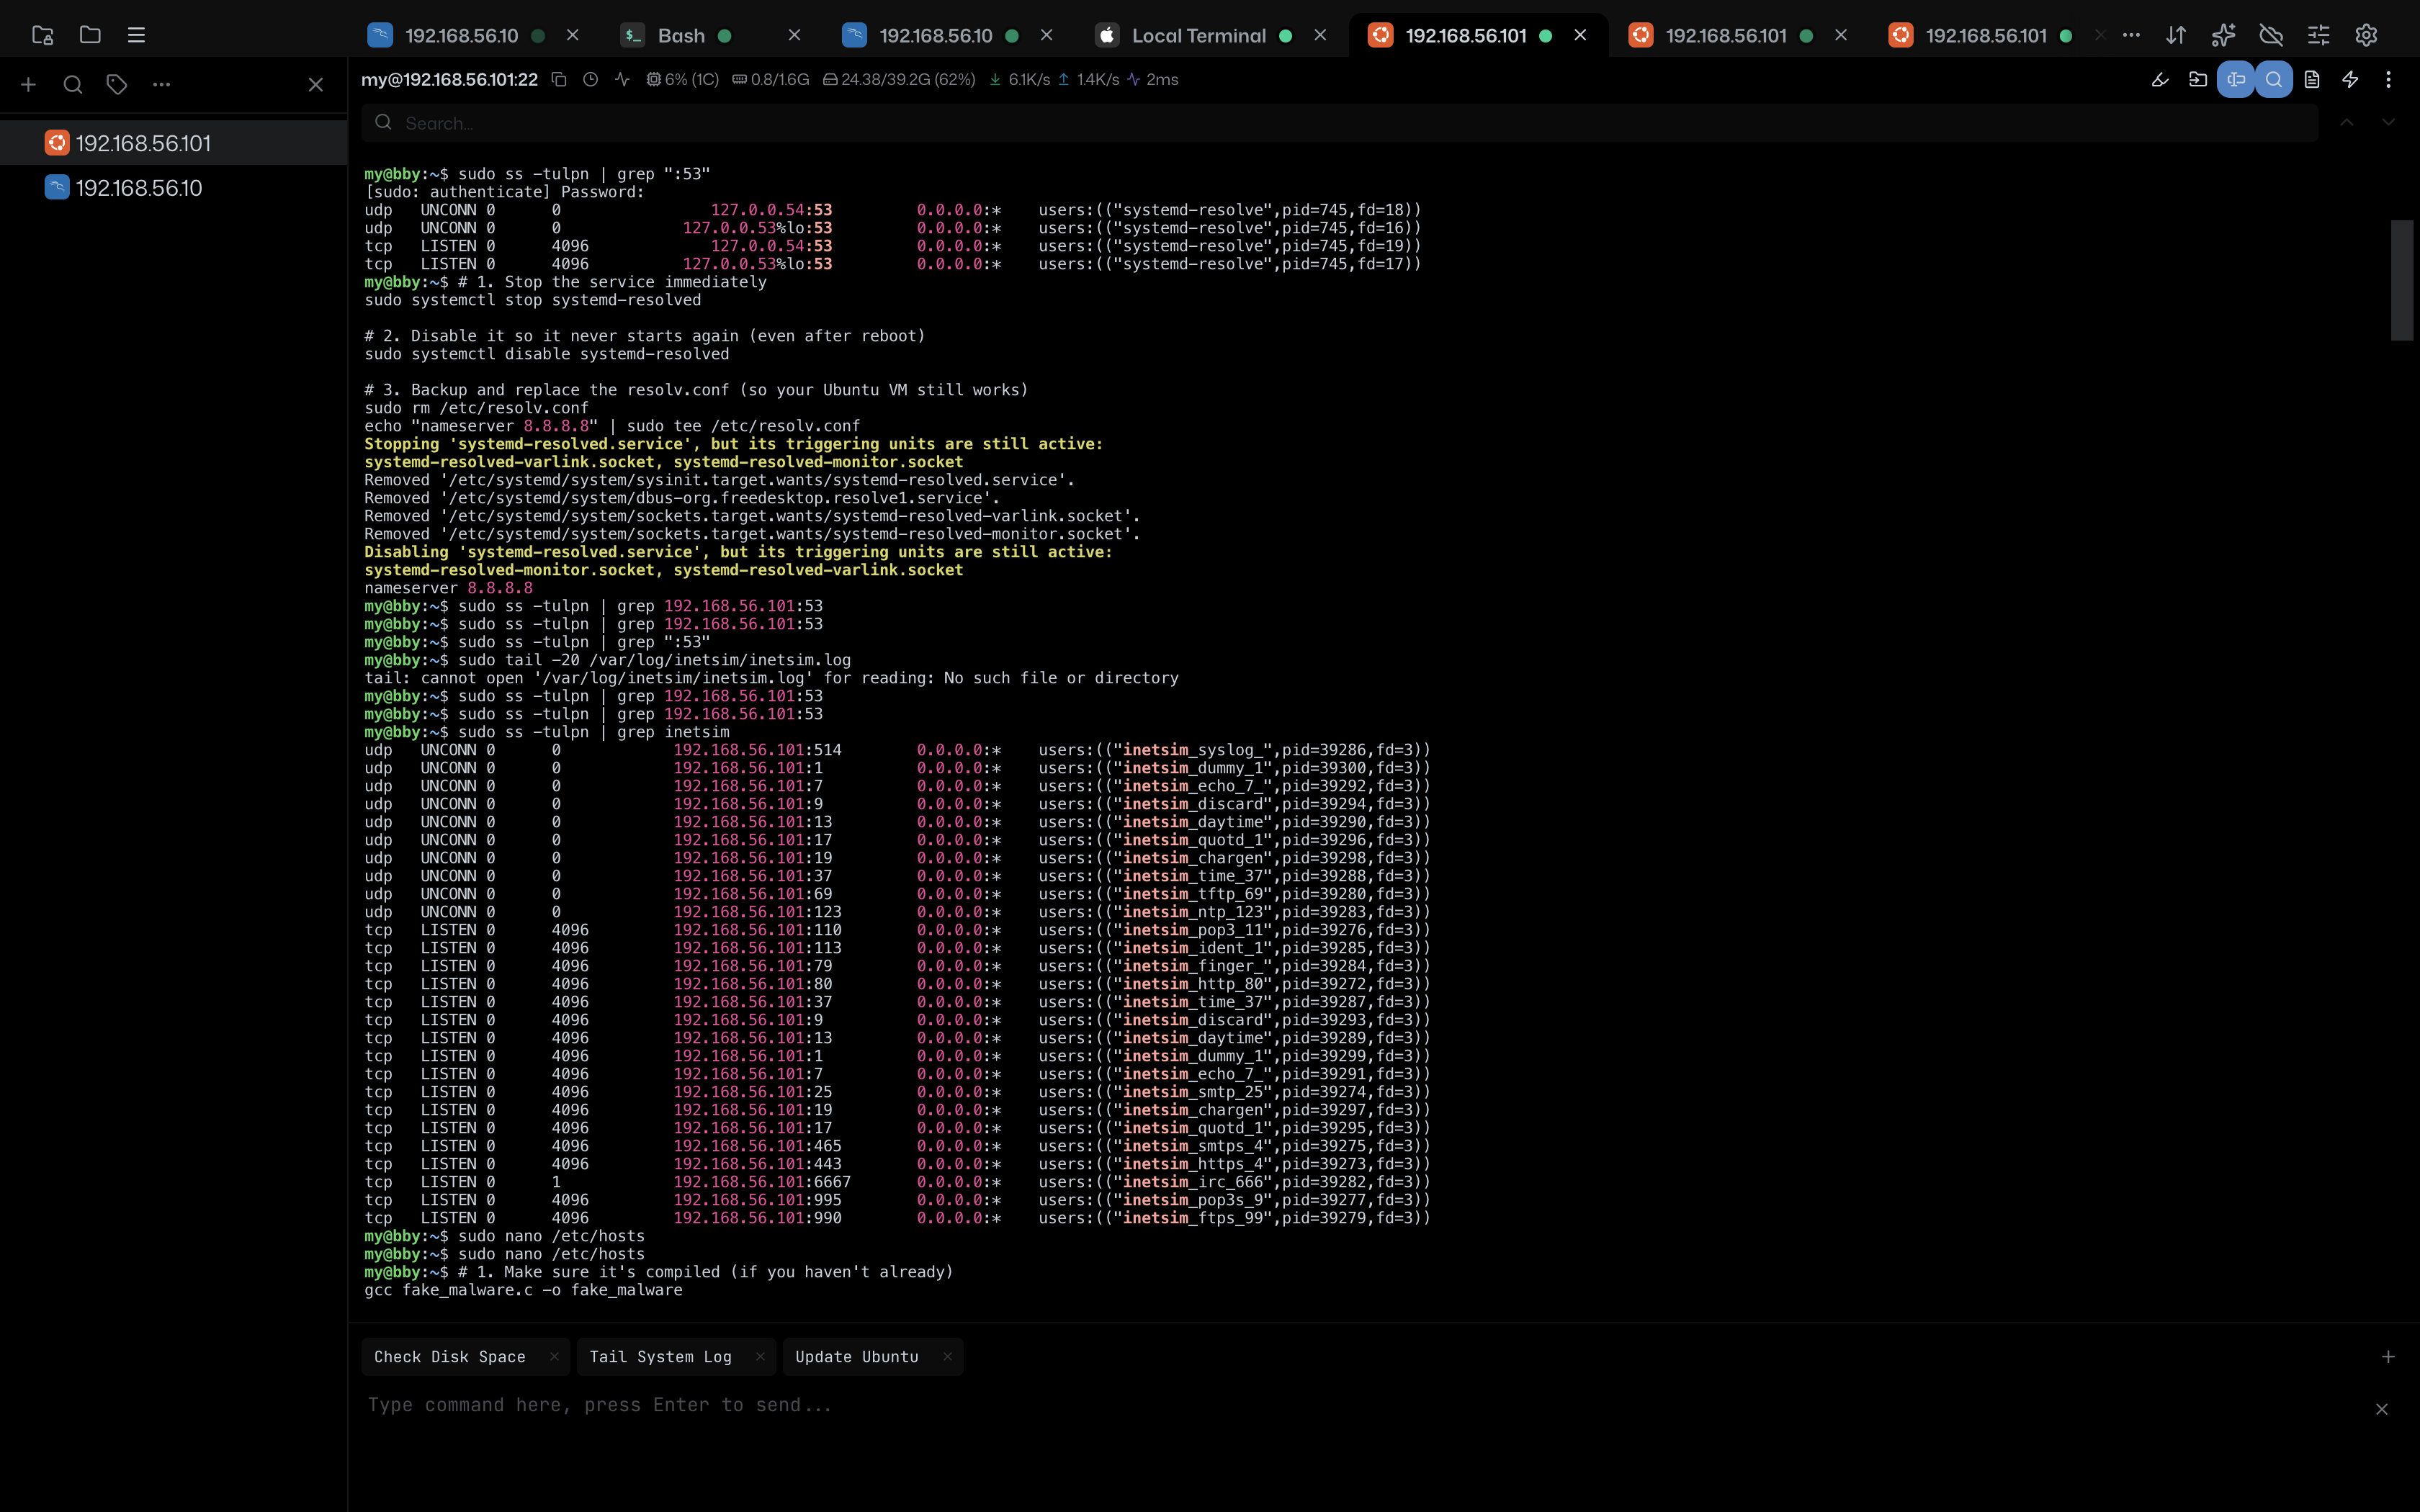Click the sidebar search magnifier icon

73,85
